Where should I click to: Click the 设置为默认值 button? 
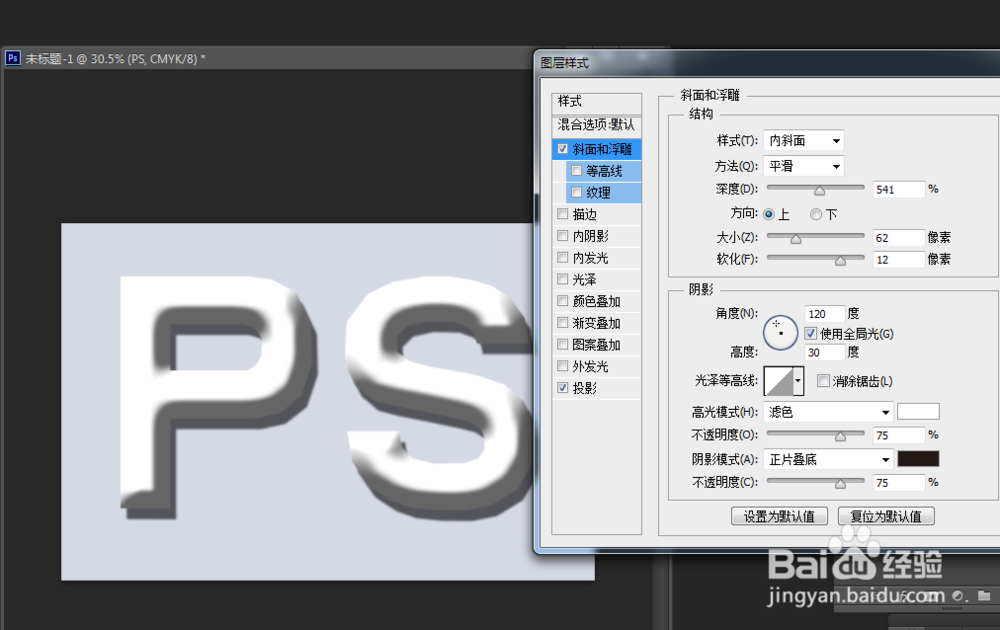pyautogui.click(x=779, y=515)
